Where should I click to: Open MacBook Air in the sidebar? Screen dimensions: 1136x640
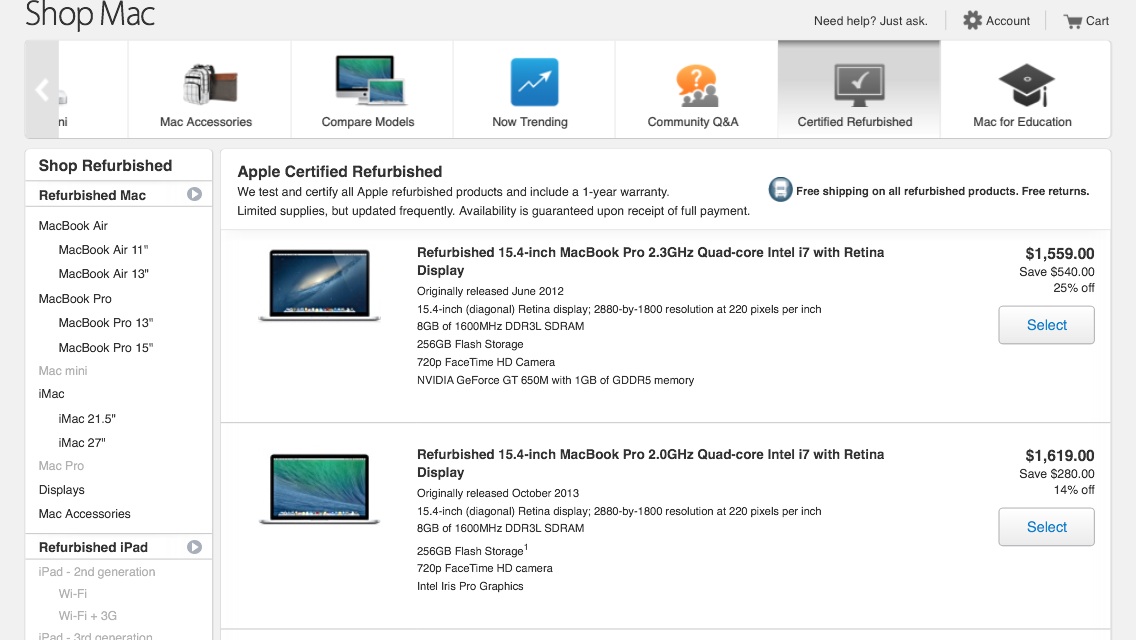click(73, 225)
